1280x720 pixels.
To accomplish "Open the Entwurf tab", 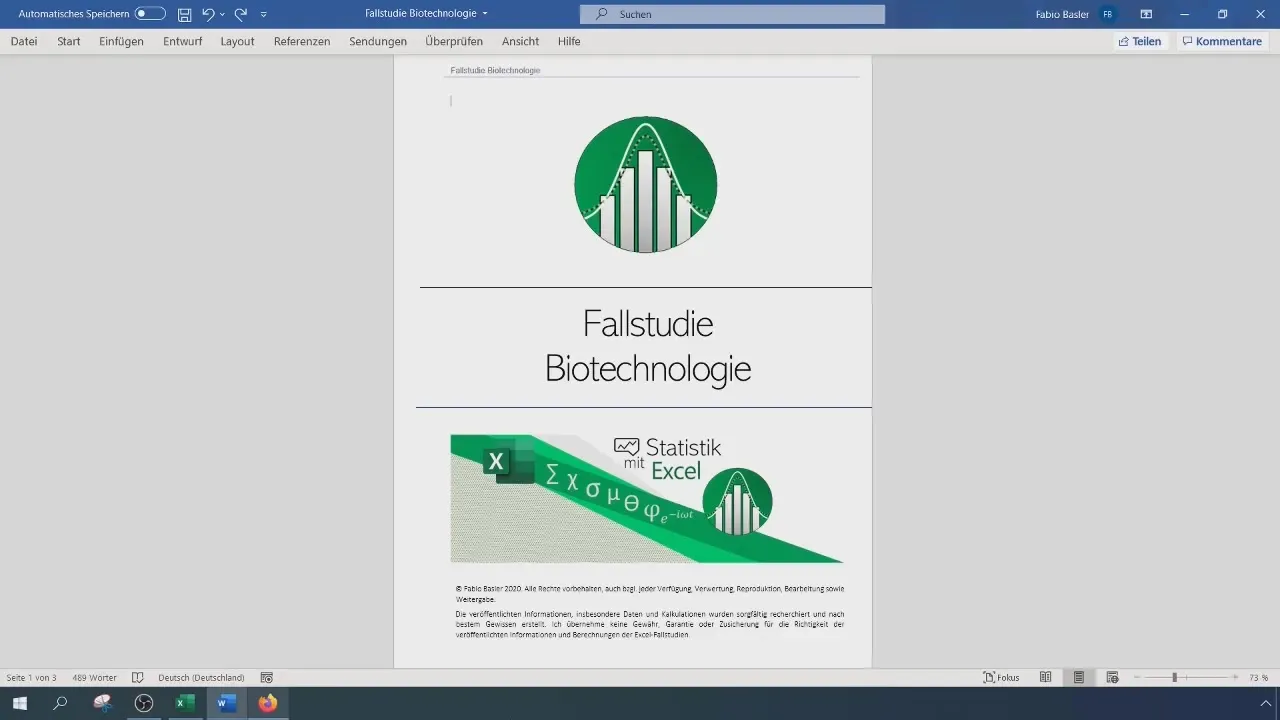I will pyautogui.click(x=182, y=41).
